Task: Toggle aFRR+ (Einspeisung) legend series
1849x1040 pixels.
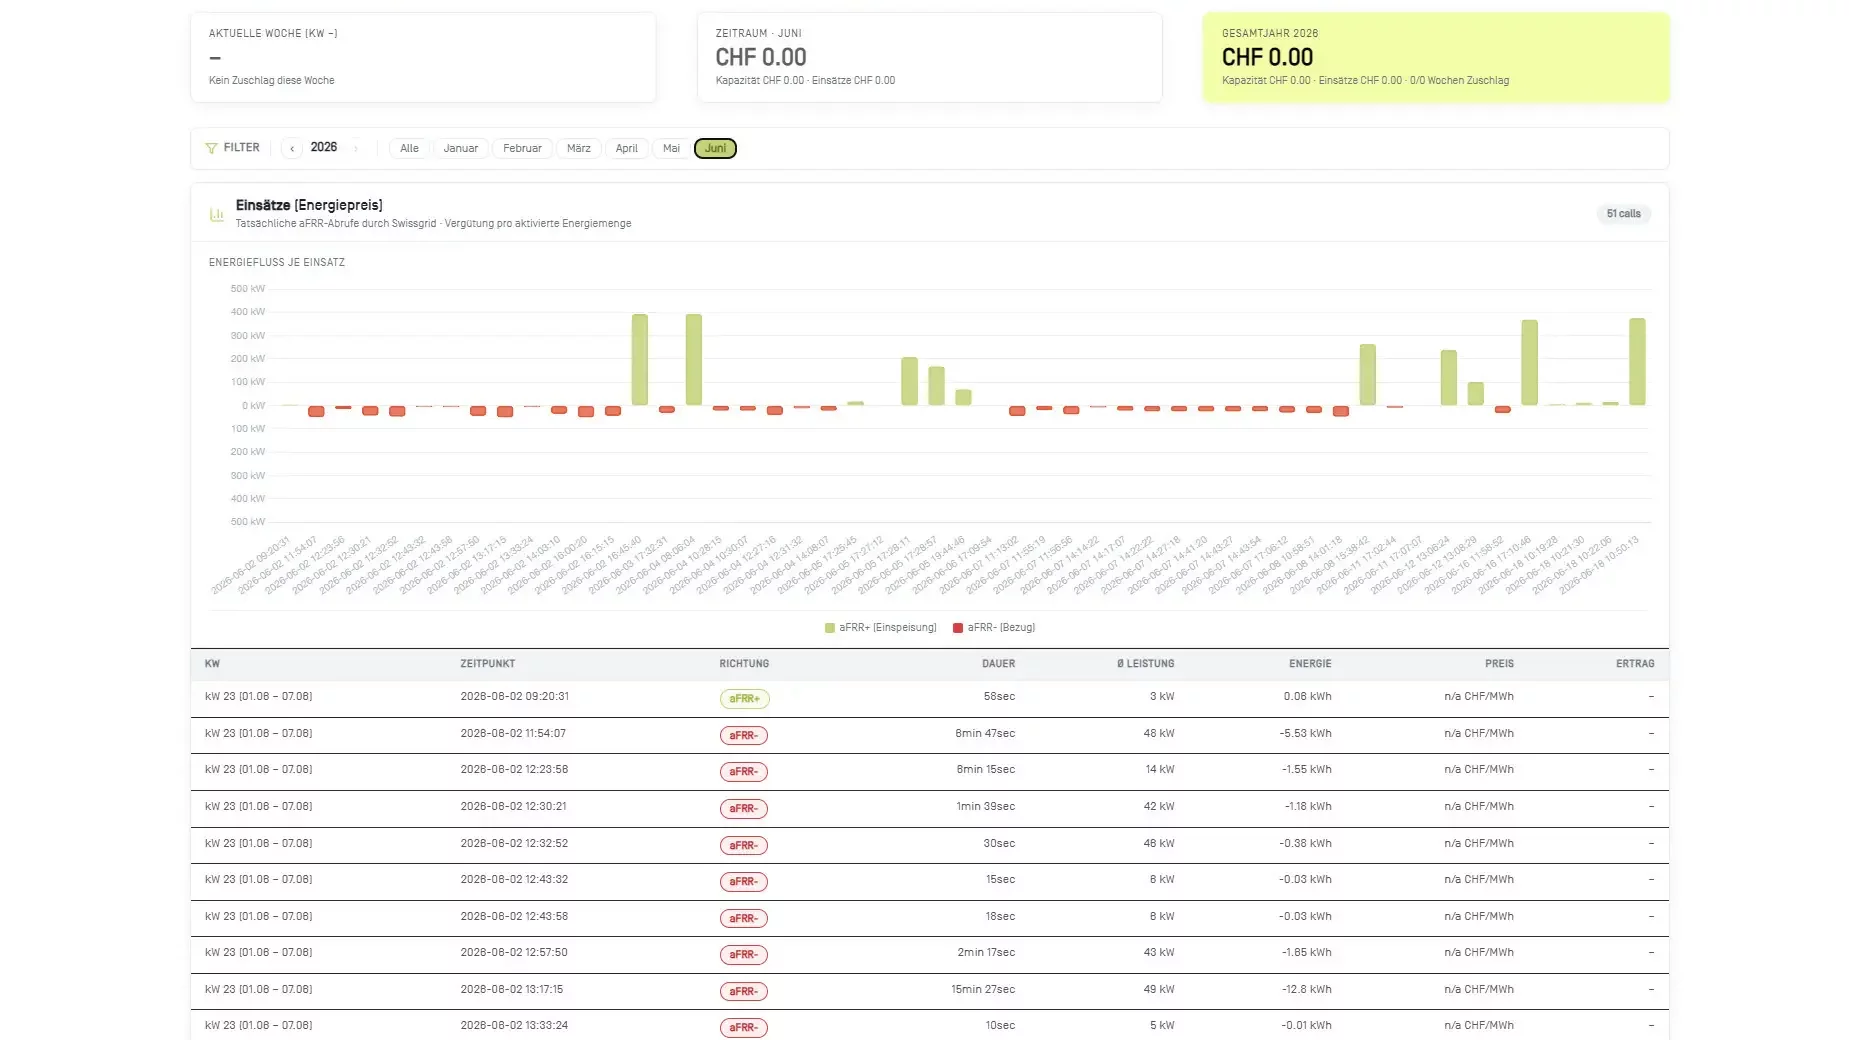Action: point(880,628)
